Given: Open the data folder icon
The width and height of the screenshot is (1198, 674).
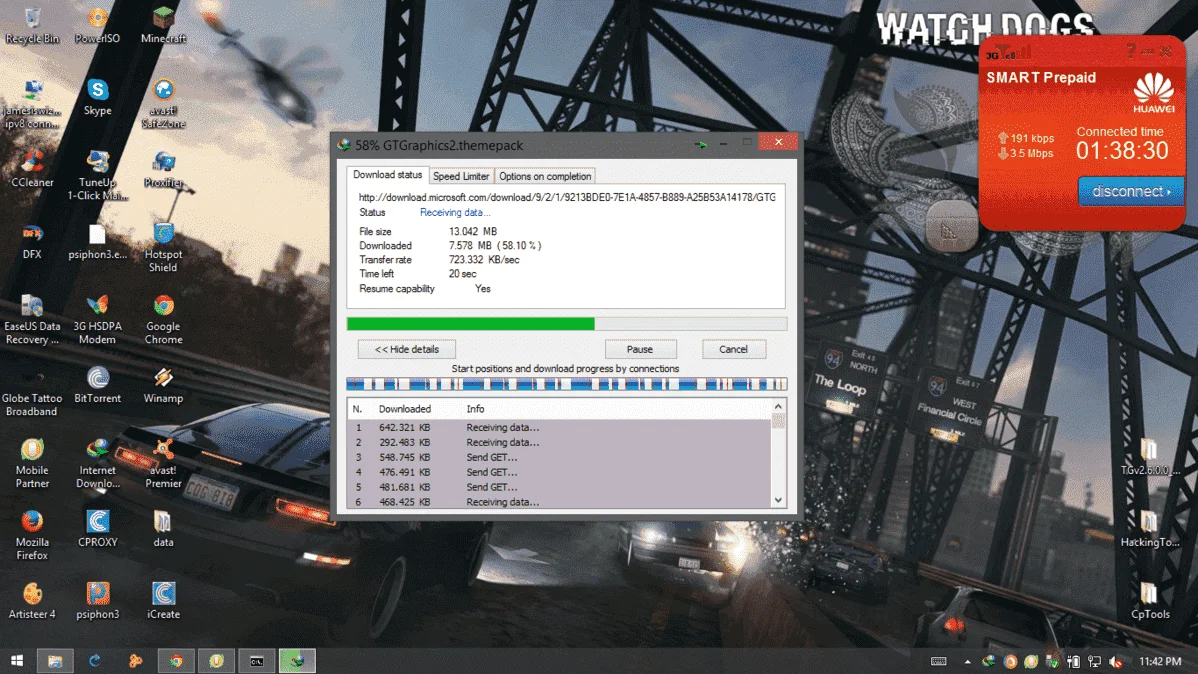Looking at the screenshot, I should pos(163,527).
